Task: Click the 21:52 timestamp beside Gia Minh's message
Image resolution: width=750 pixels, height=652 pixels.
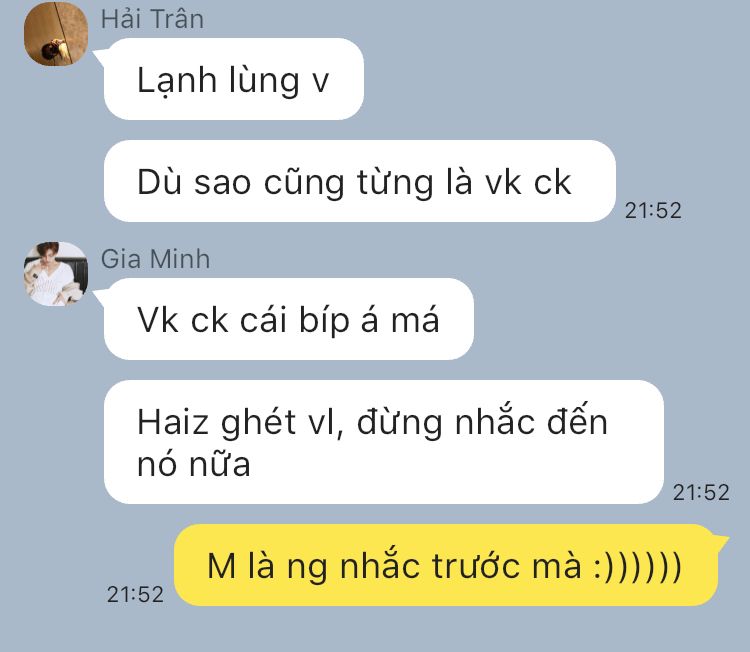Action: tap(701, 492)
